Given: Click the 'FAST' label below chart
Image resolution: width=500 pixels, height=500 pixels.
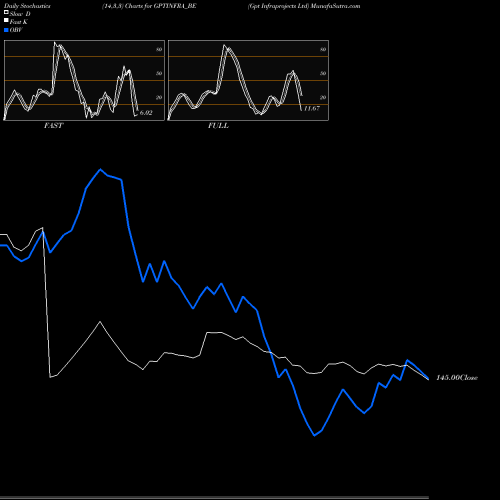Looking at the screenshot, I should click(53, 126).
